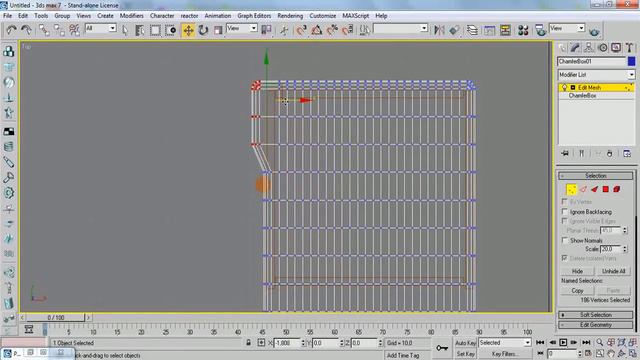This screenshot has height=360, width=640.
Task: Toggle the Percent Snap icon
Action: [x=332, y=30]
